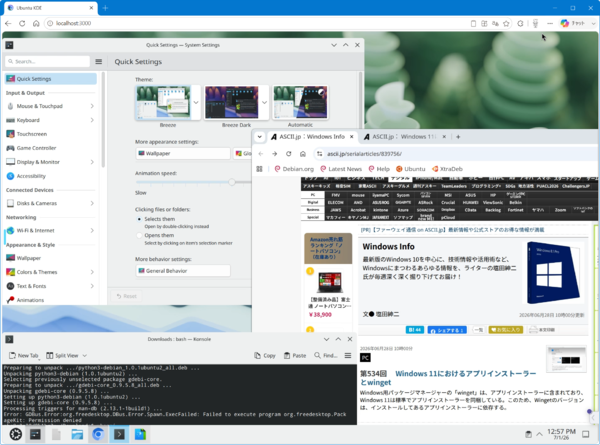Click Paste in the Konsole toolbar
Screen dimensions: 600x445
[295, 355]
